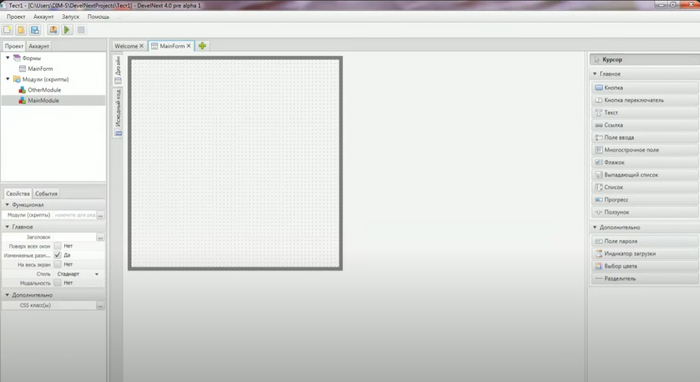
Task: Switch to the События tab
Action: pos(46,194)
